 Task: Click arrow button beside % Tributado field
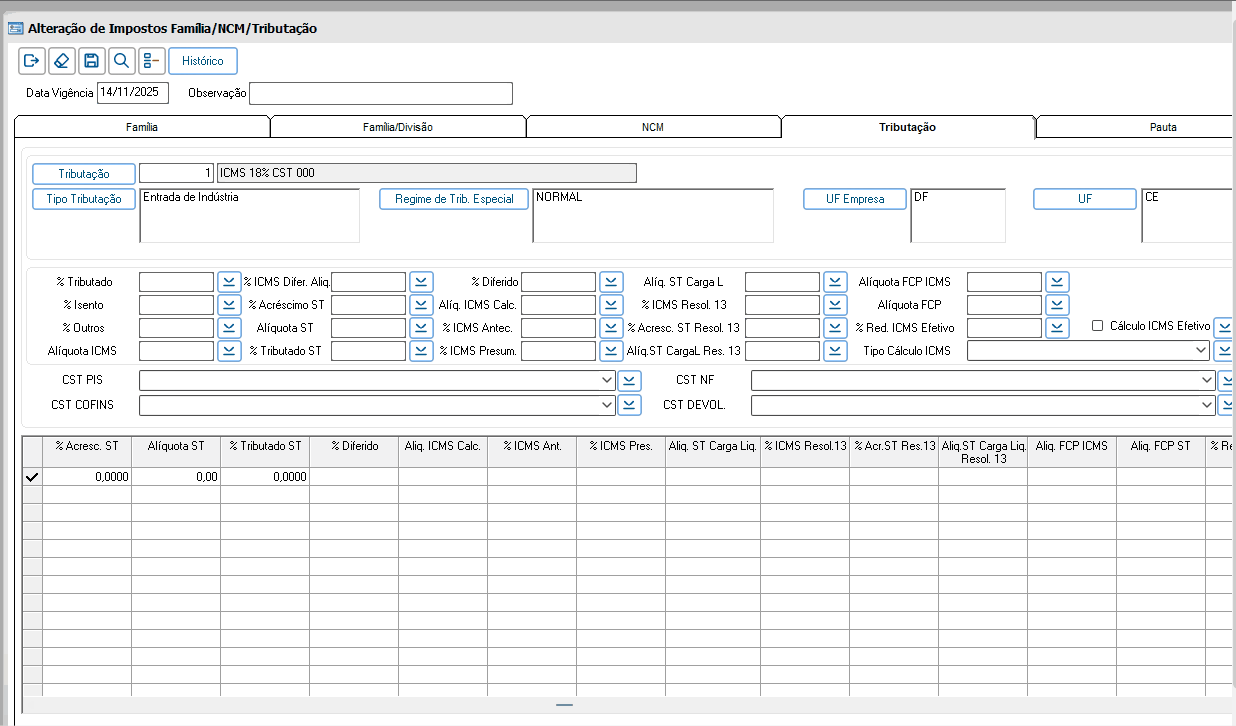click(x=229, y=282)
